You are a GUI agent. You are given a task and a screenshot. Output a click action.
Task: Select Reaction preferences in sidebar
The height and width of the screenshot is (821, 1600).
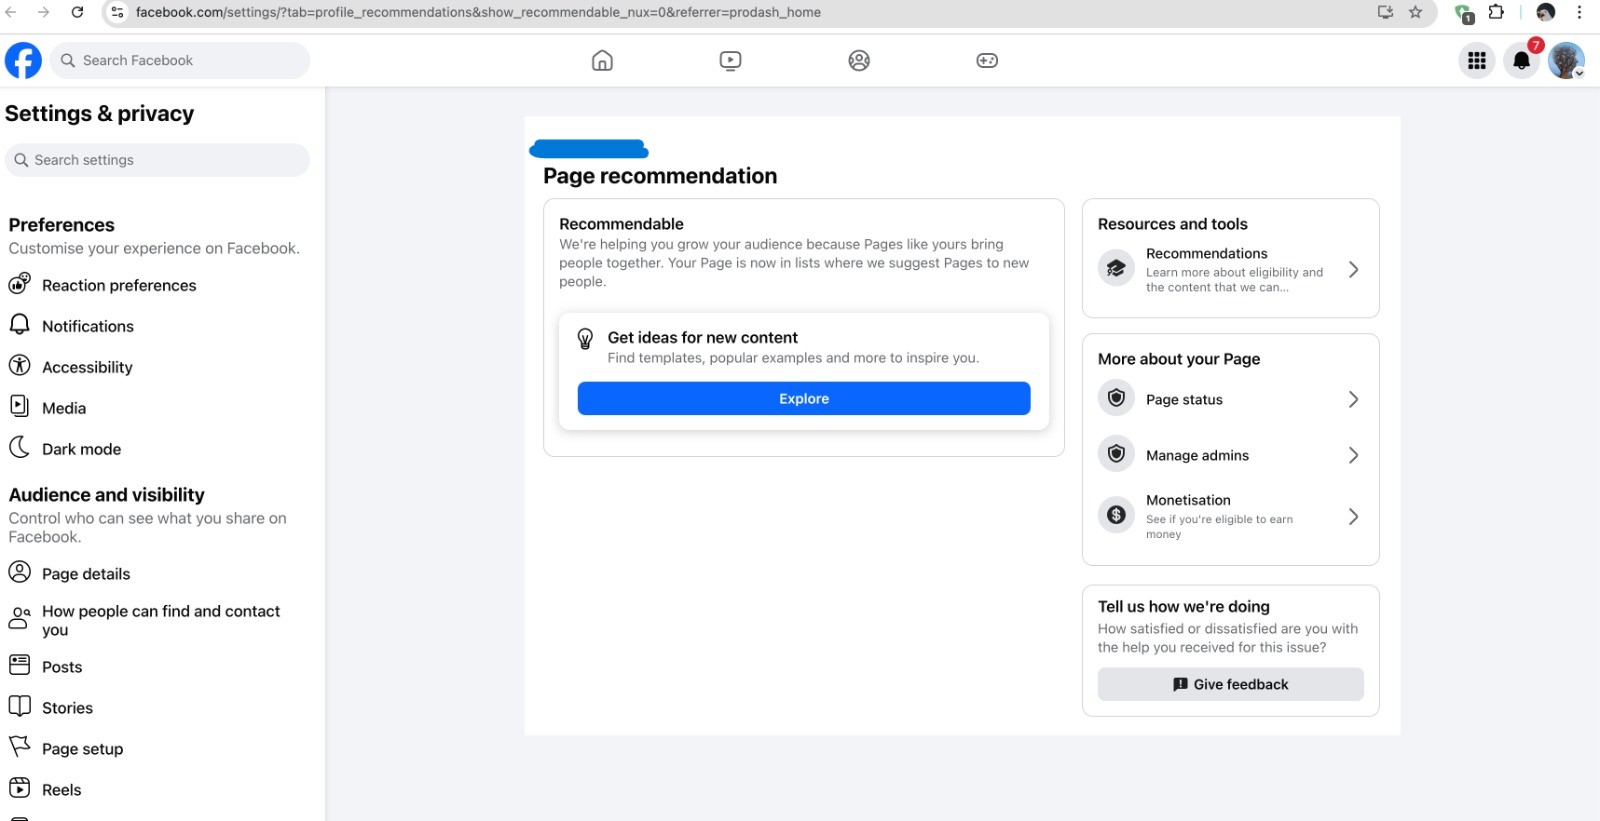point(119,286)
